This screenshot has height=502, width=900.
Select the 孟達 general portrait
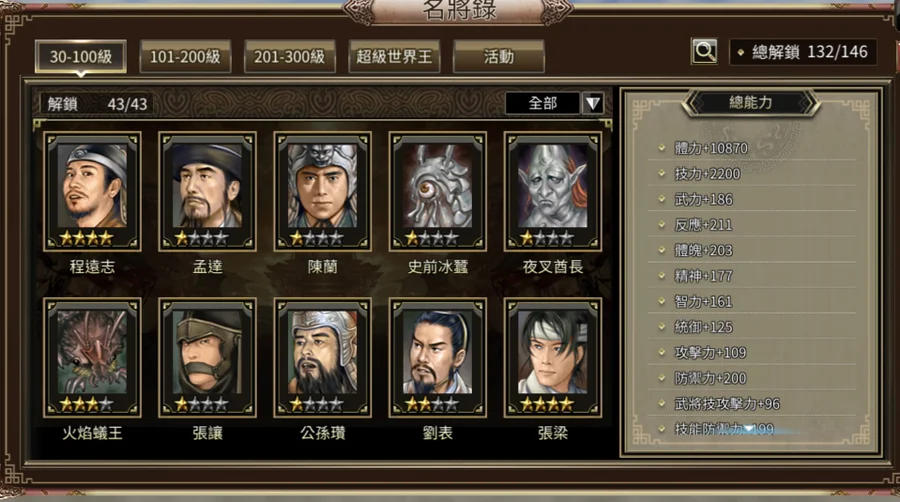point(207,191)
